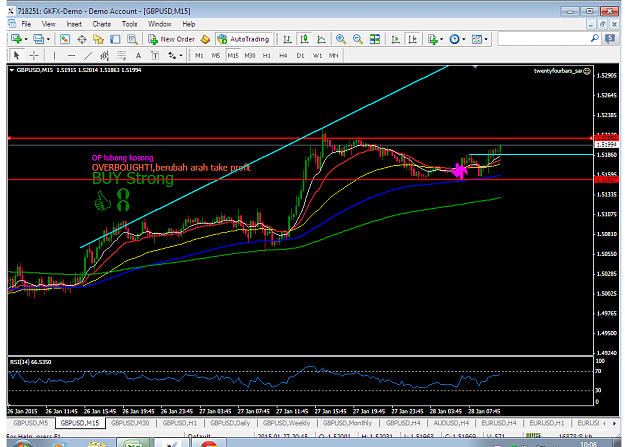625x447 pixels.
Task: Tile chart windows with the grid icon
Action: point(375,39)
